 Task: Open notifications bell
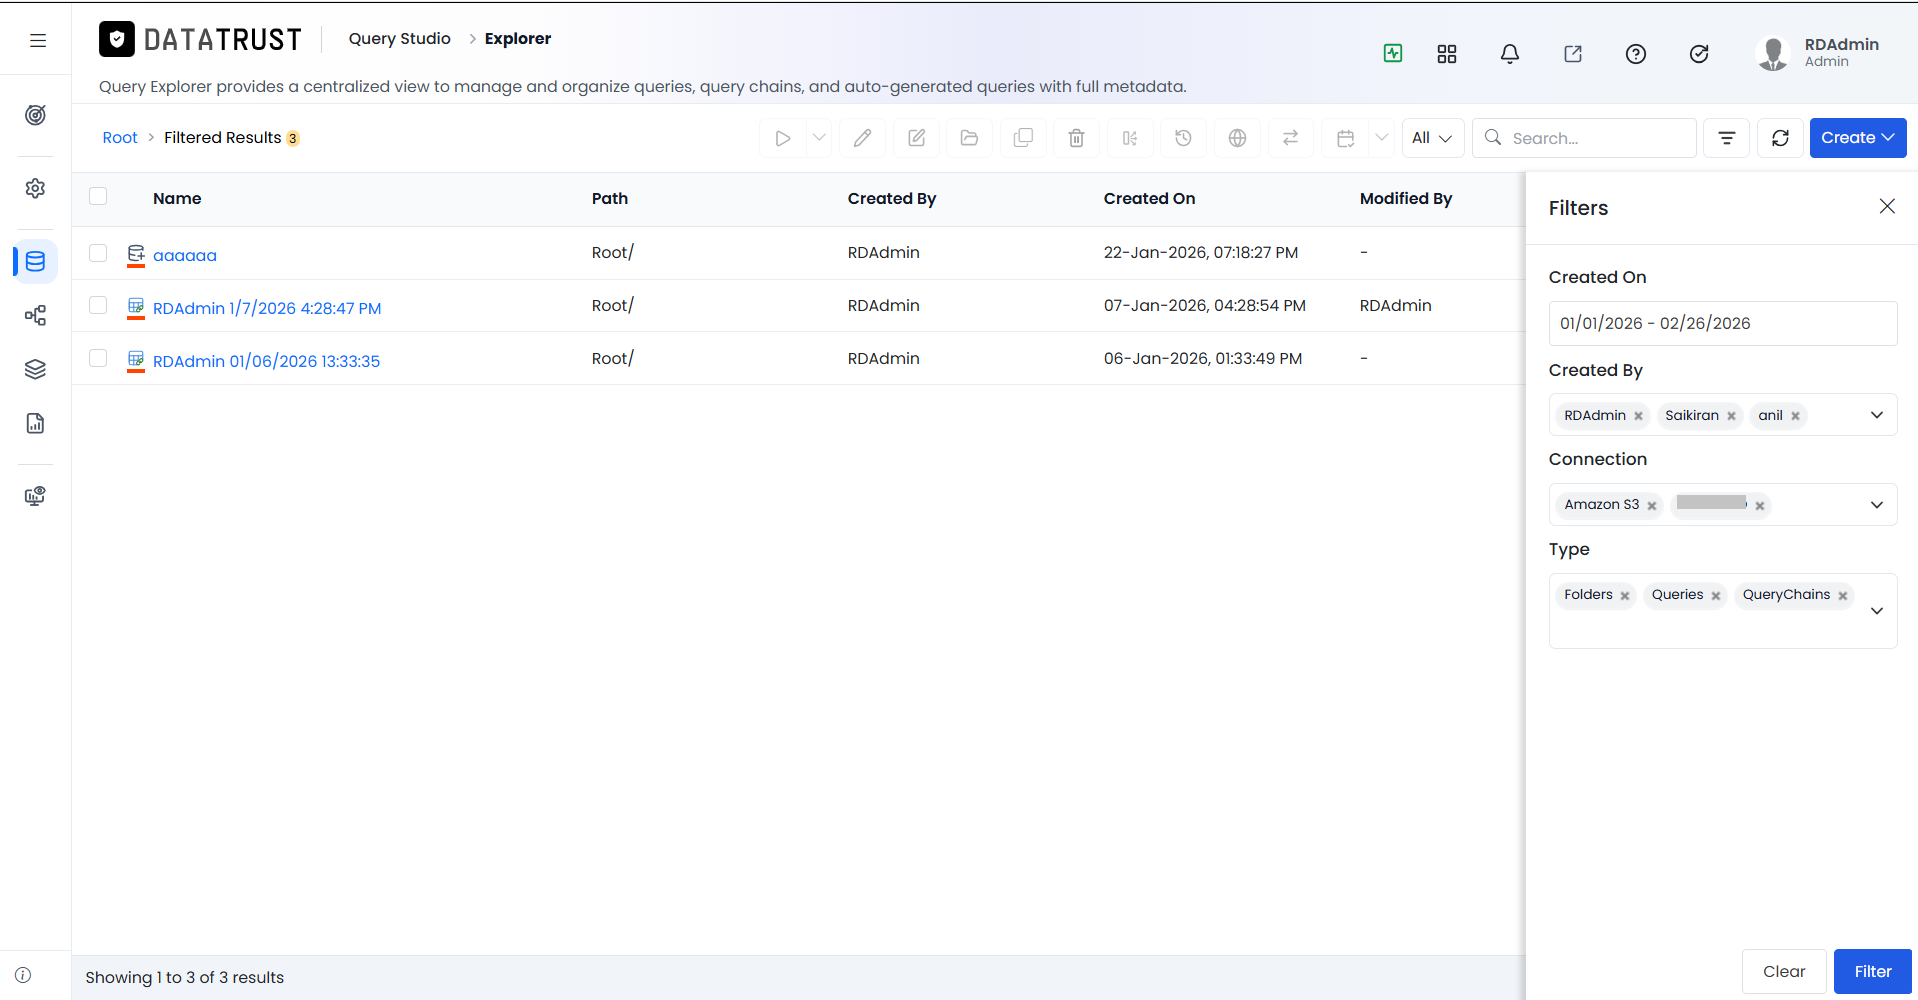pos(1510,54)
